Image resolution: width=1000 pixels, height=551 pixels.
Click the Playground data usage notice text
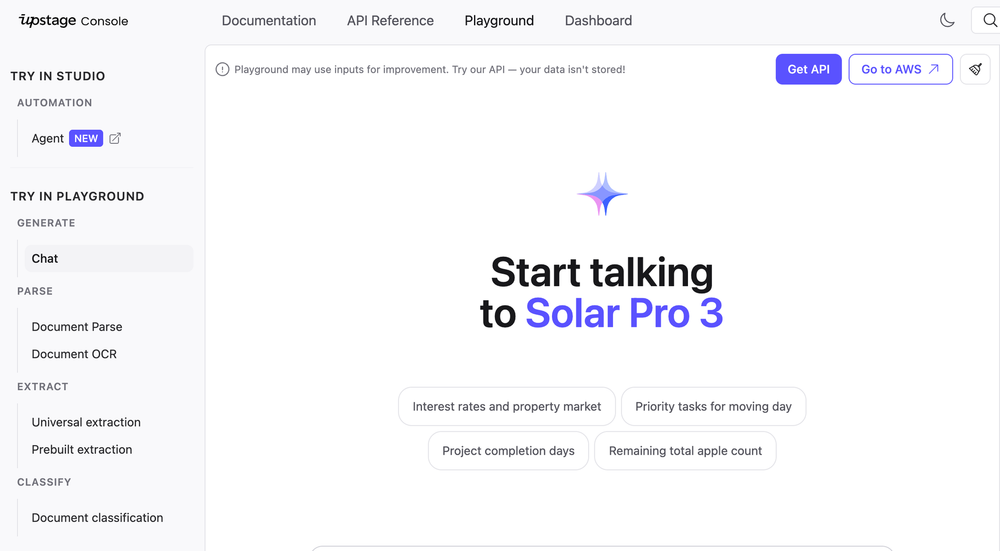pyautogui.click(x=430, y=70)
